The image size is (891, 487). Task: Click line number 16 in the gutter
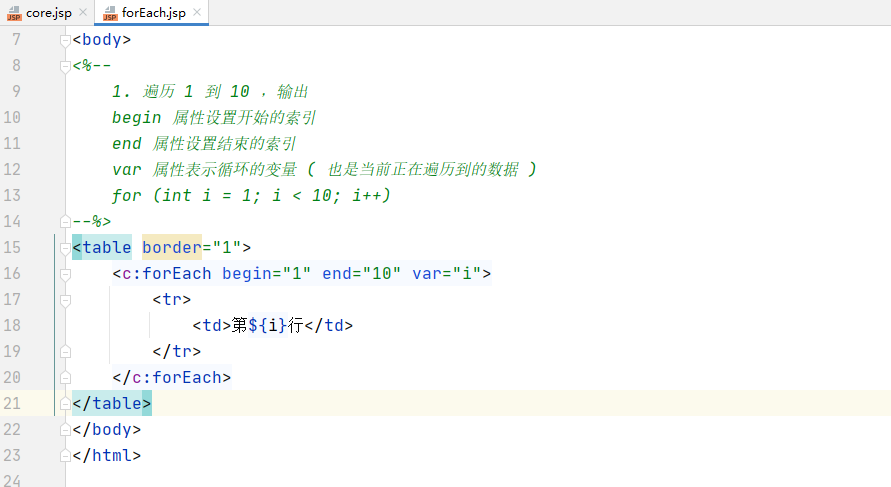coord(12,273)
